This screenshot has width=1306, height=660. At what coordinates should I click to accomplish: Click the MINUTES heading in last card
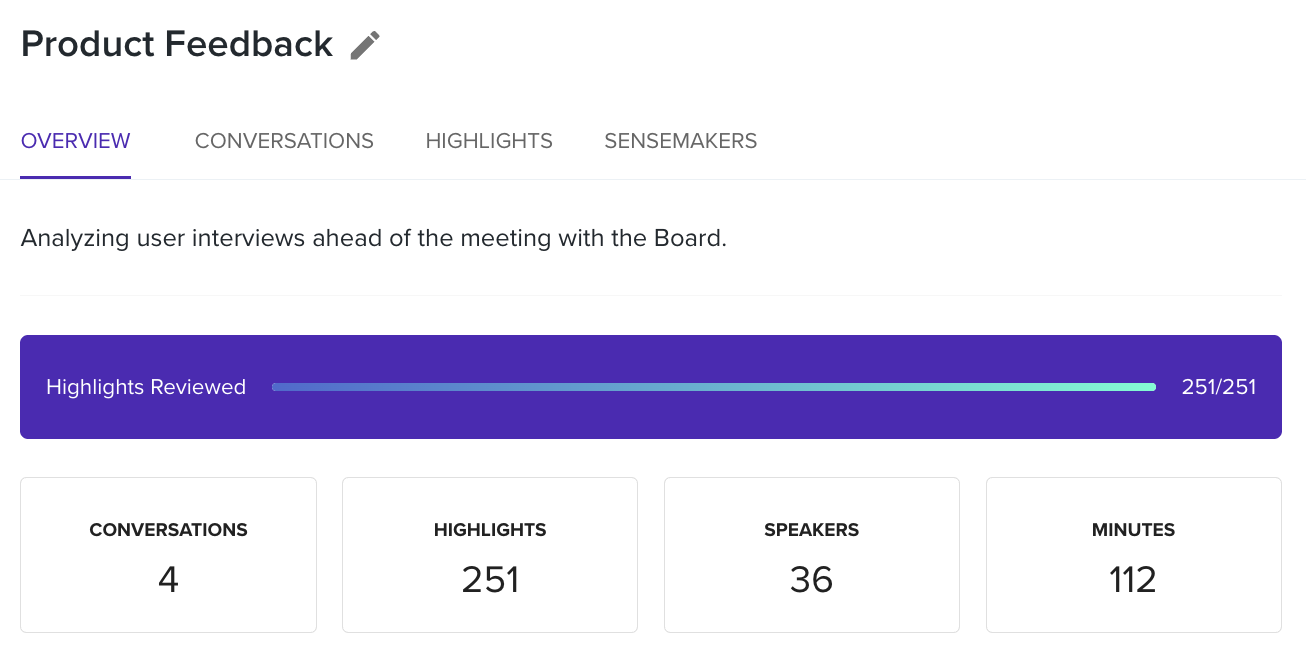pos(1134,530)
